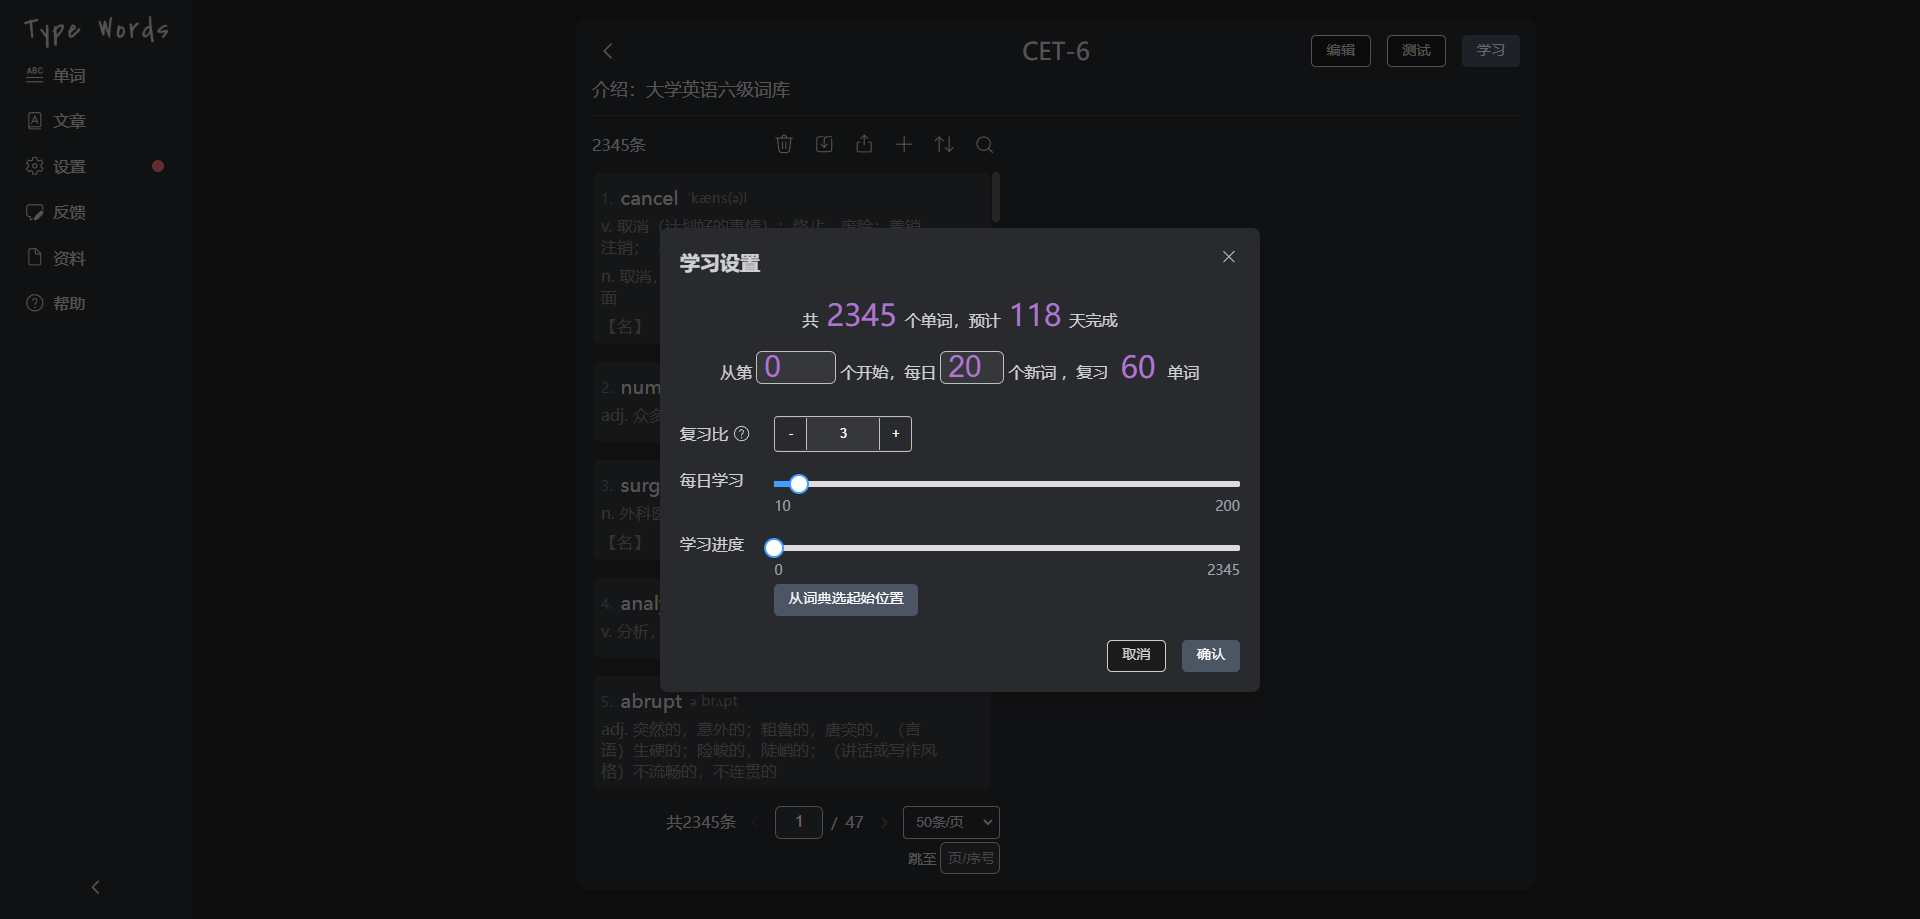Click 从词典选起始位置 button
The height and width of the screenshot is (919, 1920).
[845, 599]
